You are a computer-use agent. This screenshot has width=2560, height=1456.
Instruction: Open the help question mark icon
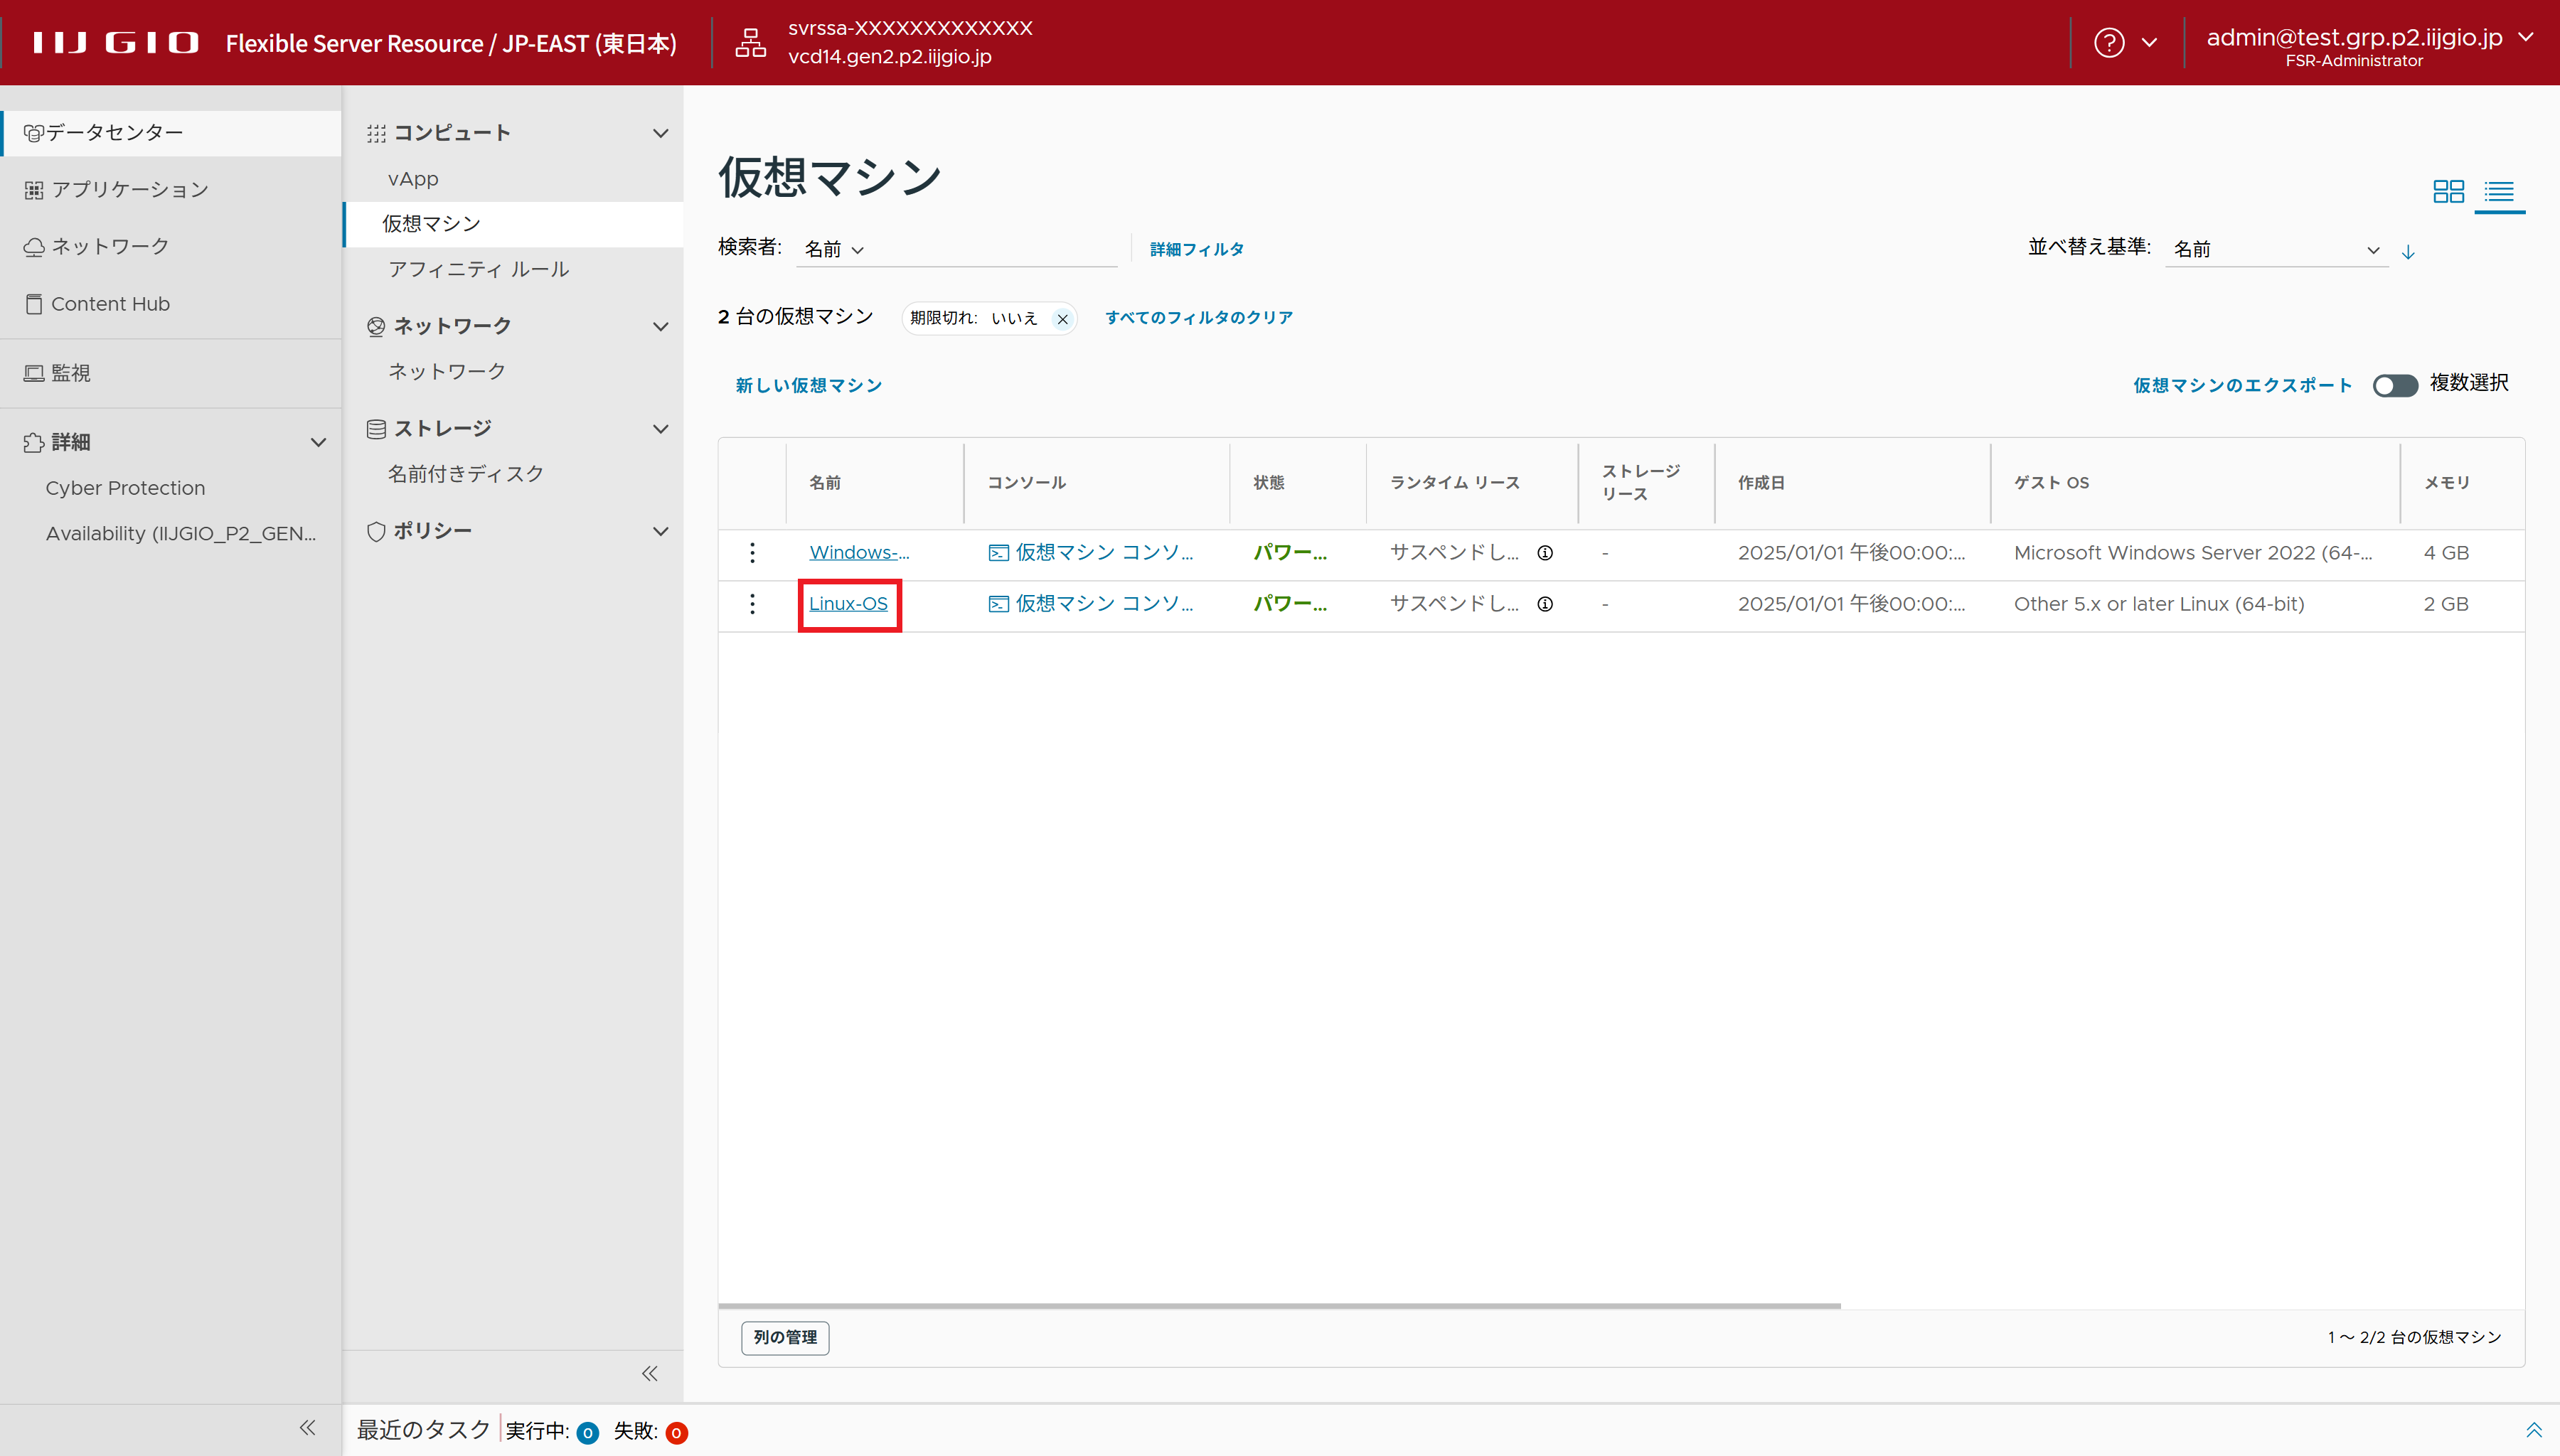2109,43
